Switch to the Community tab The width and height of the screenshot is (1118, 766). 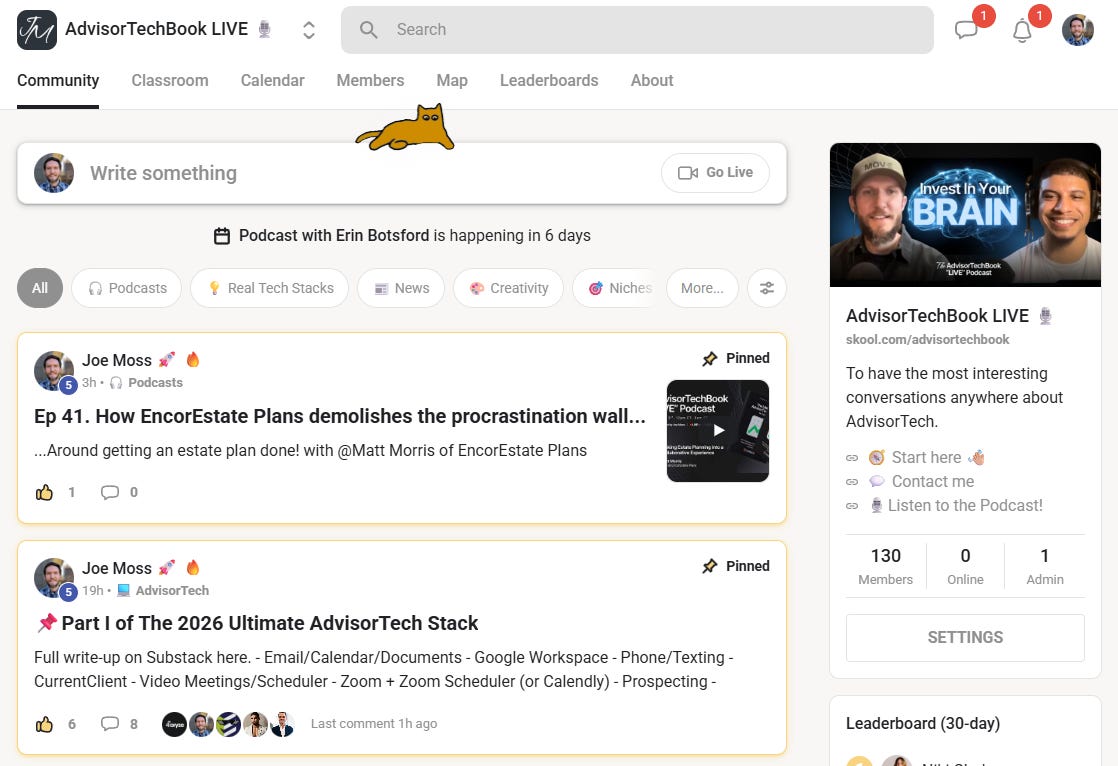58,81
